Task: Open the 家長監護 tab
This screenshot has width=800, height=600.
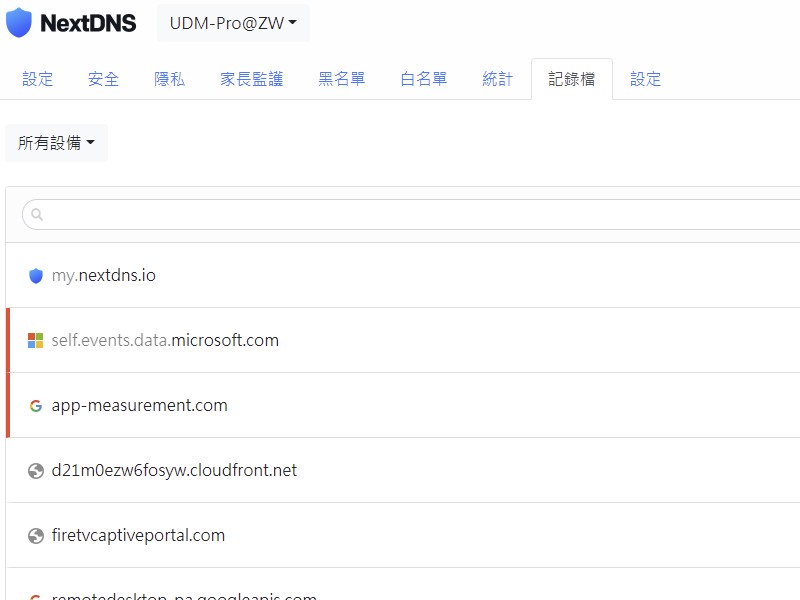Action: click(252, 79)
